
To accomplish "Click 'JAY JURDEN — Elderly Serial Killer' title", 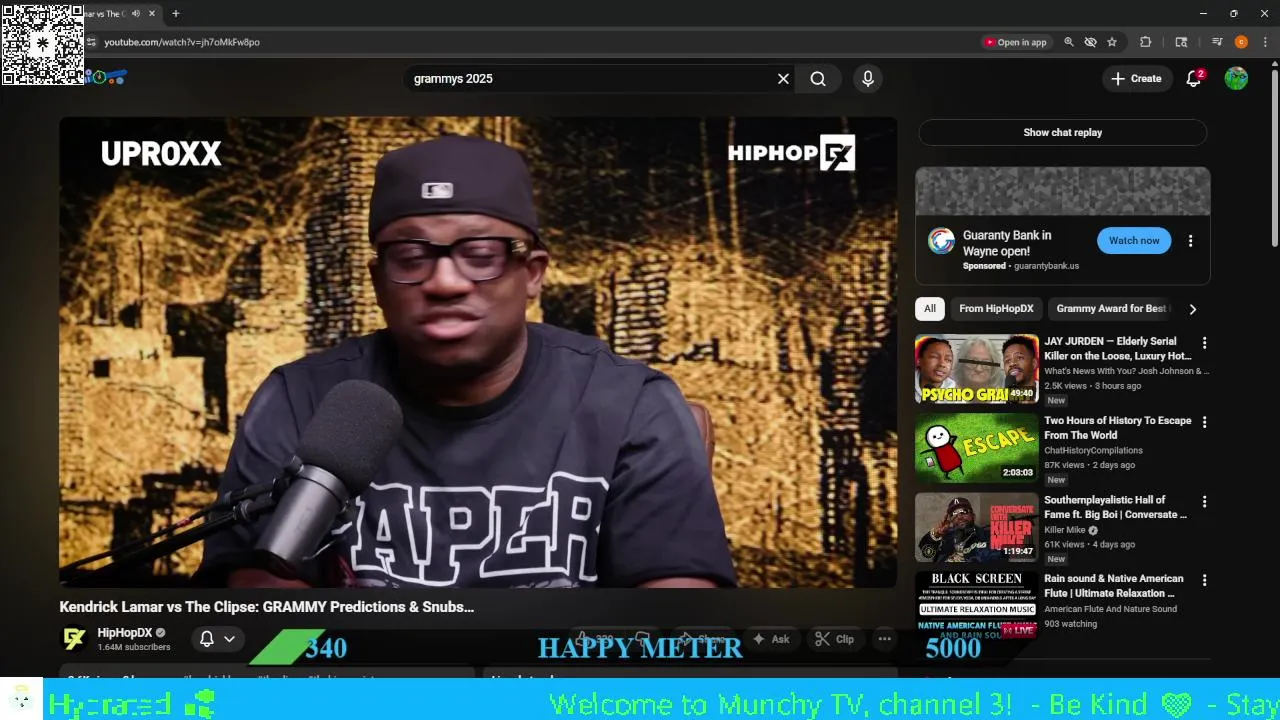I will point(1117,348).
